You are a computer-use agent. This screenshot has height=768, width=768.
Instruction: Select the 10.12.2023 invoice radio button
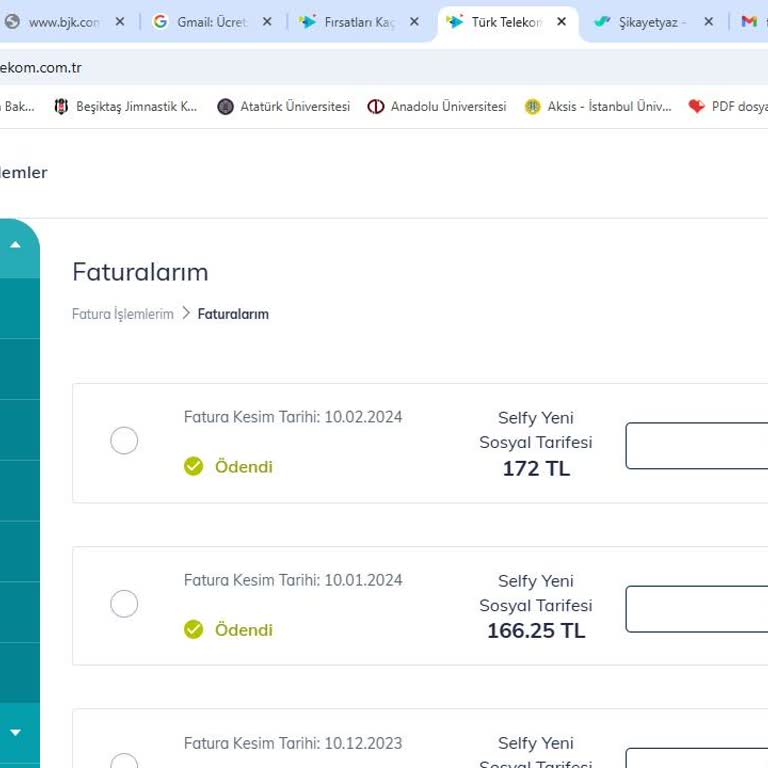(124, 761)
